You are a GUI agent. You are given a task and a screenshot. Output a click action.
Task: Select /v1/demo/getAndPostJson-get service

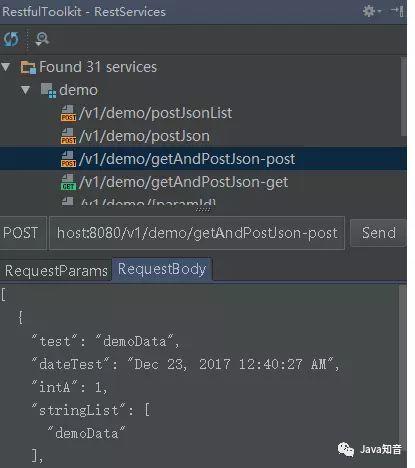coord(184,182)
